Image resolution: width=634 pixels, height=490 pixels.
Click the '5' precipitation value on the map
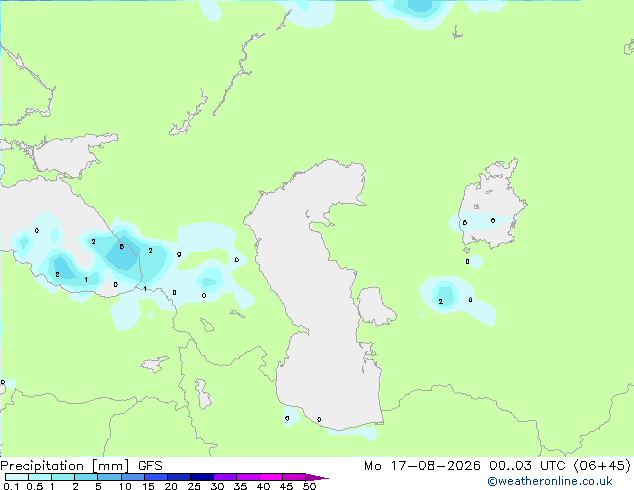(x=121, y=247)
